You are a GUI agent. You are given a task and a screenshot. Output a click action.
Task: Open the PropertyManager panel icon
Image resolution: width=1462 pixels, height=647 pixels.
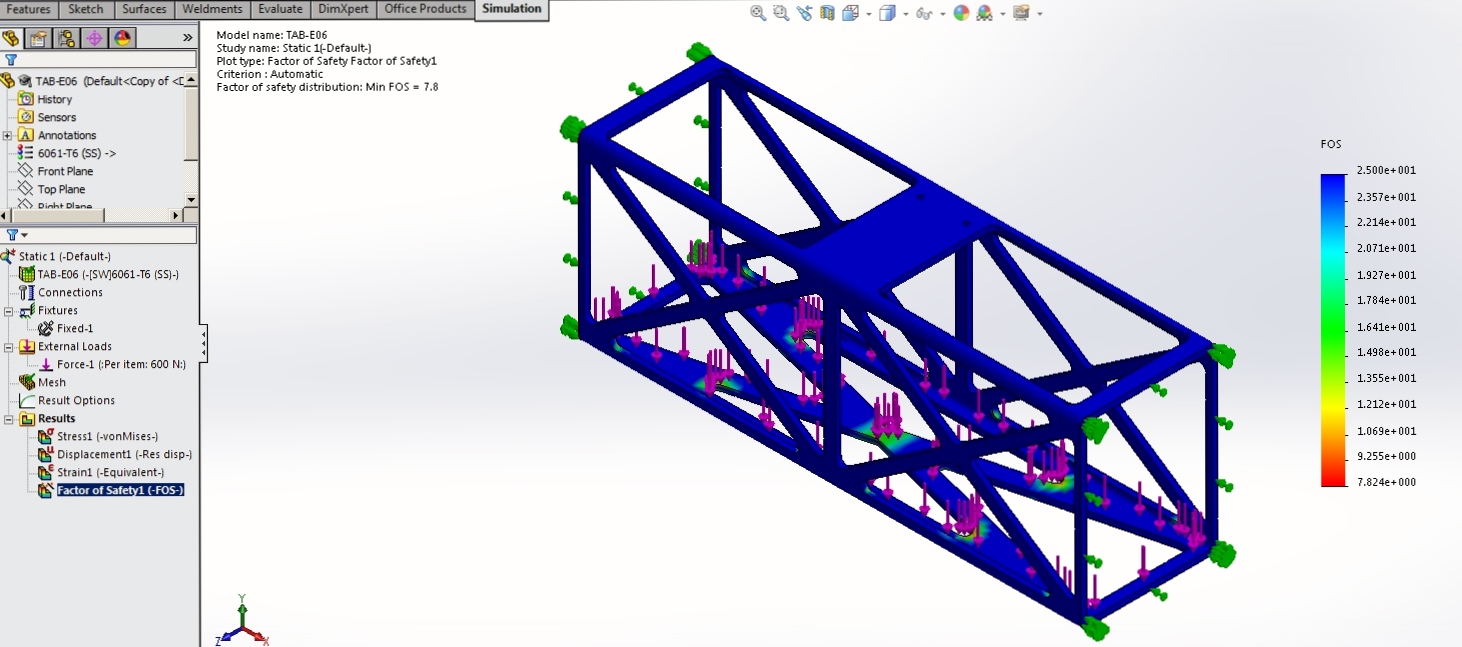pos(39,37)
